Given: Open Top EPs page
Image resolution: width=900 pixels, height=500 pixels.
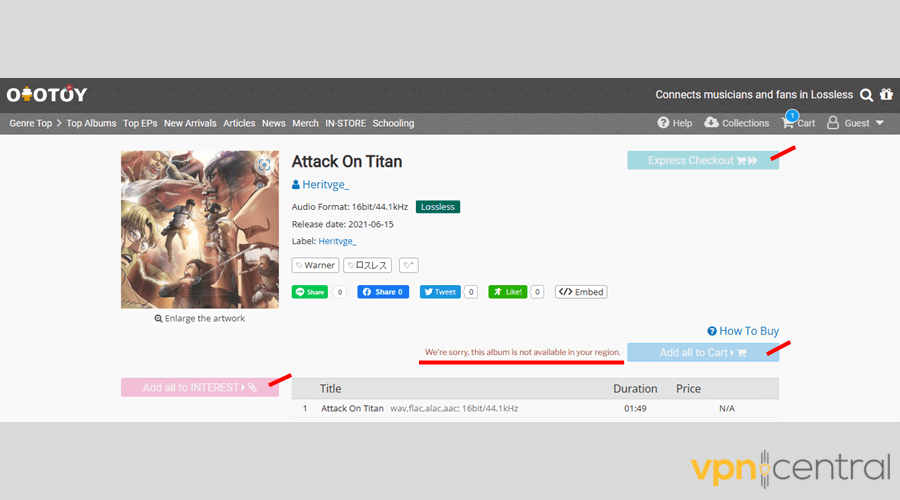Looking at the screenshot, I should (140, 123).
